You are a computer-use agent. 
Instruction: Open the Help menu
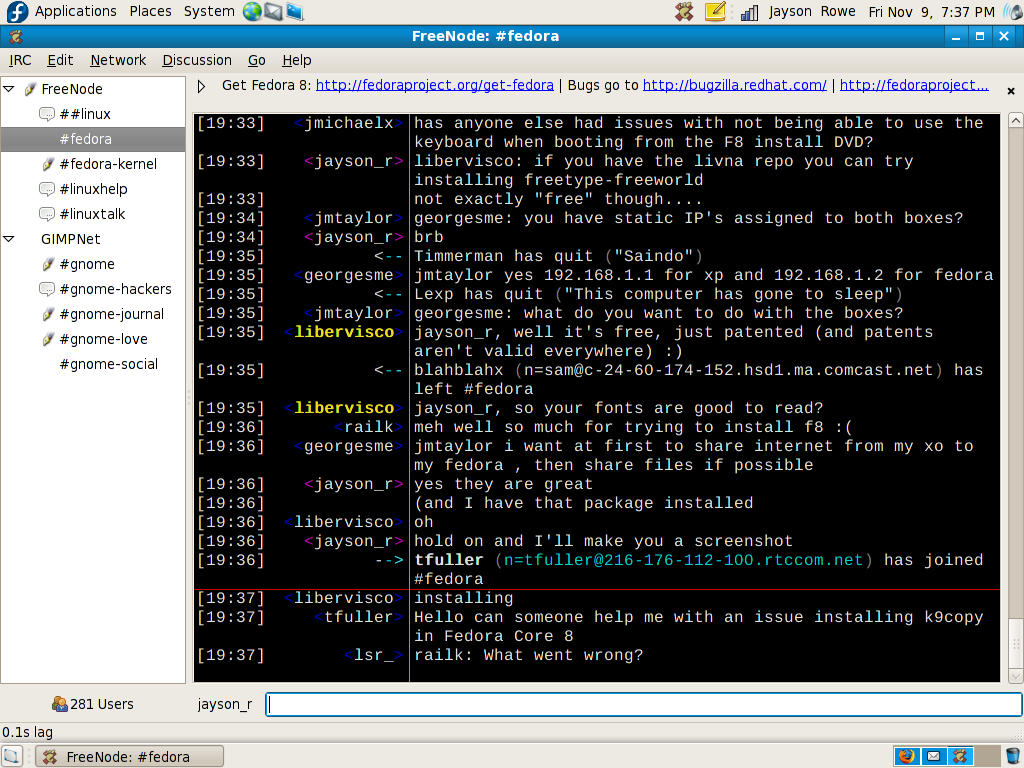tap(296, 60)
